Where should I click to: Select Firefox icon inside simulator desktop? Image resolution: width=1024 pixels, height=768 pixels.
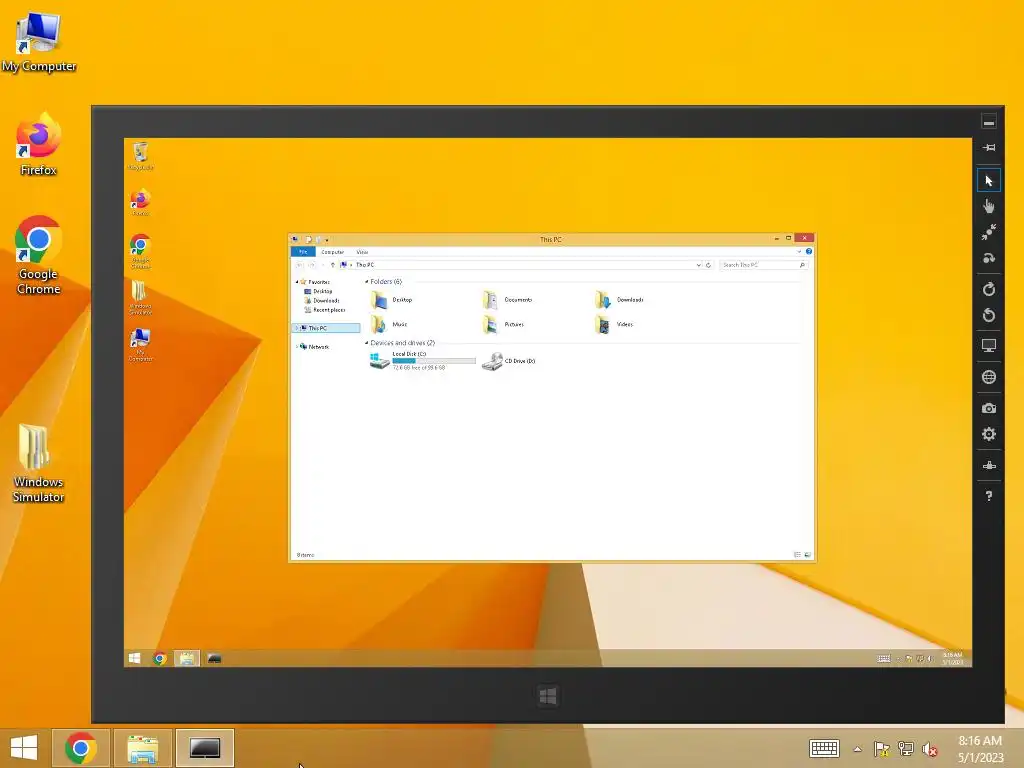[140, 202]
